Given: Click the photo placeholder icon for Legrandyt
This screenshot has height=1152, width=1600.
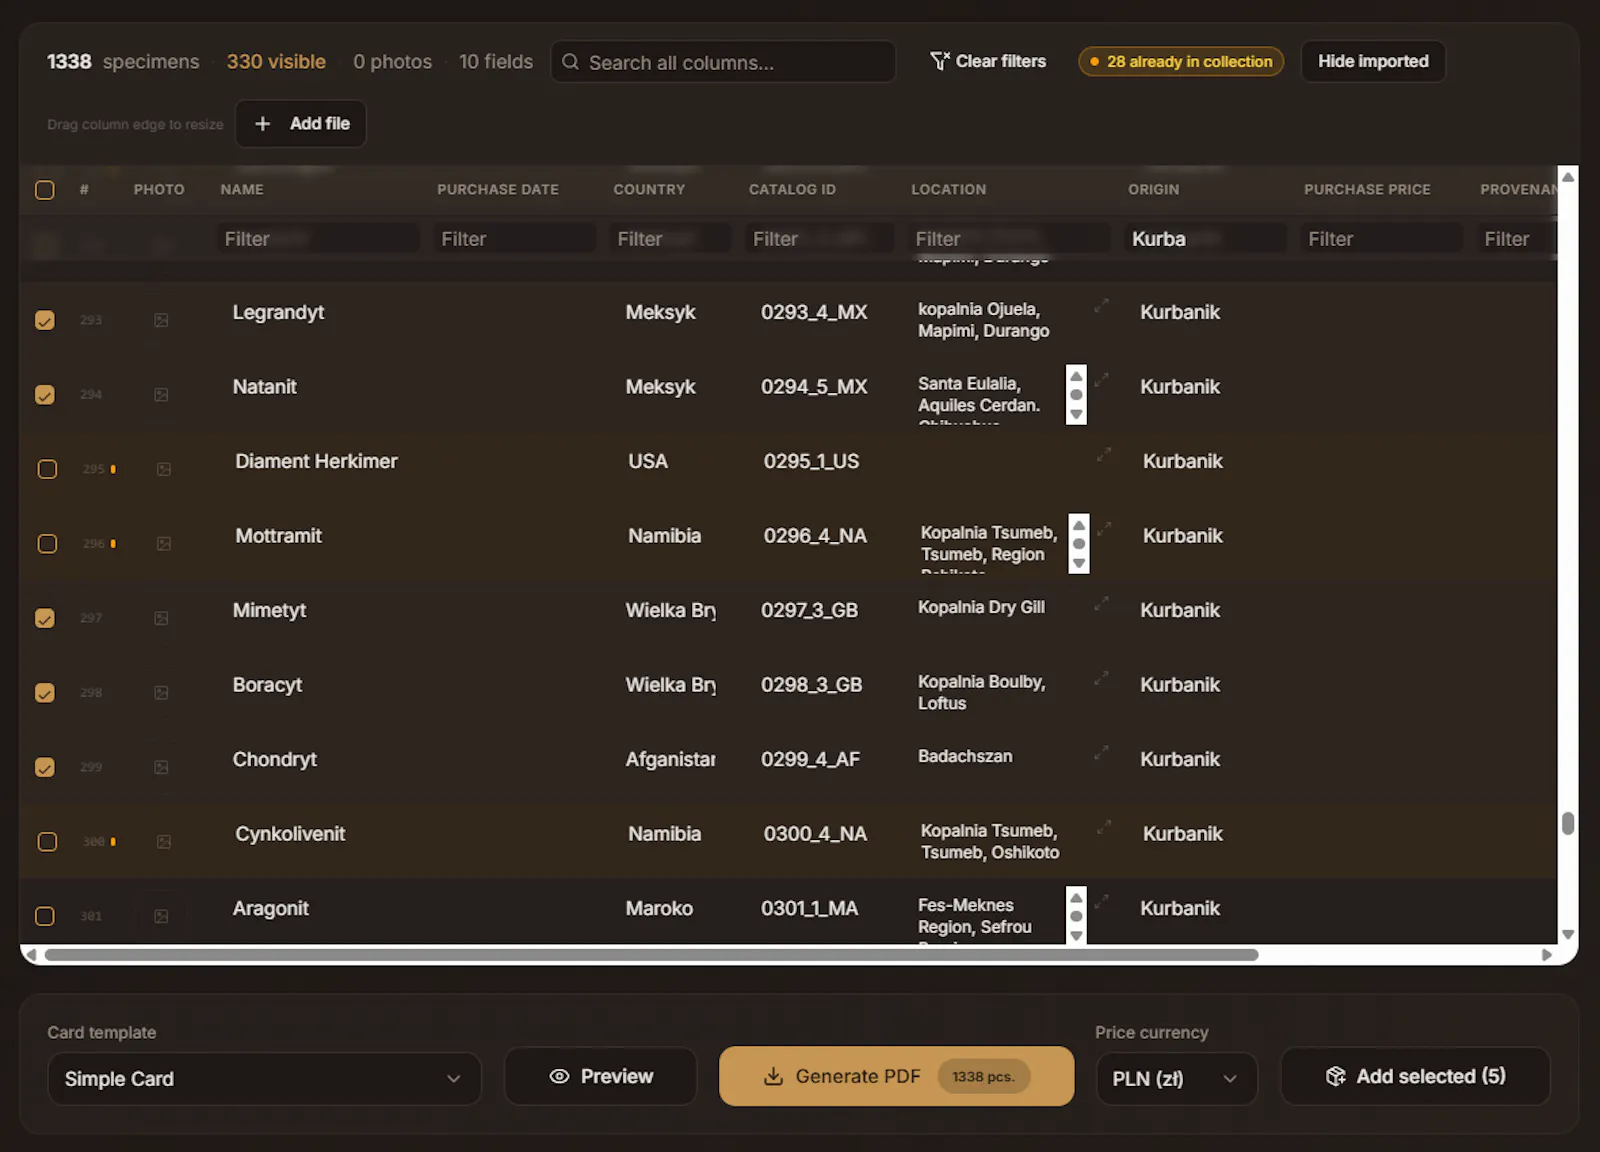Looking at the screenshot, I should (x=161, y=320).
